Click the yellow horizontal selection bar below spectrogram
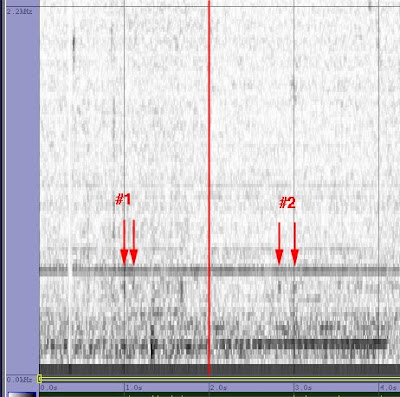Screen dimensions: 400x397 tap(220, 379)
